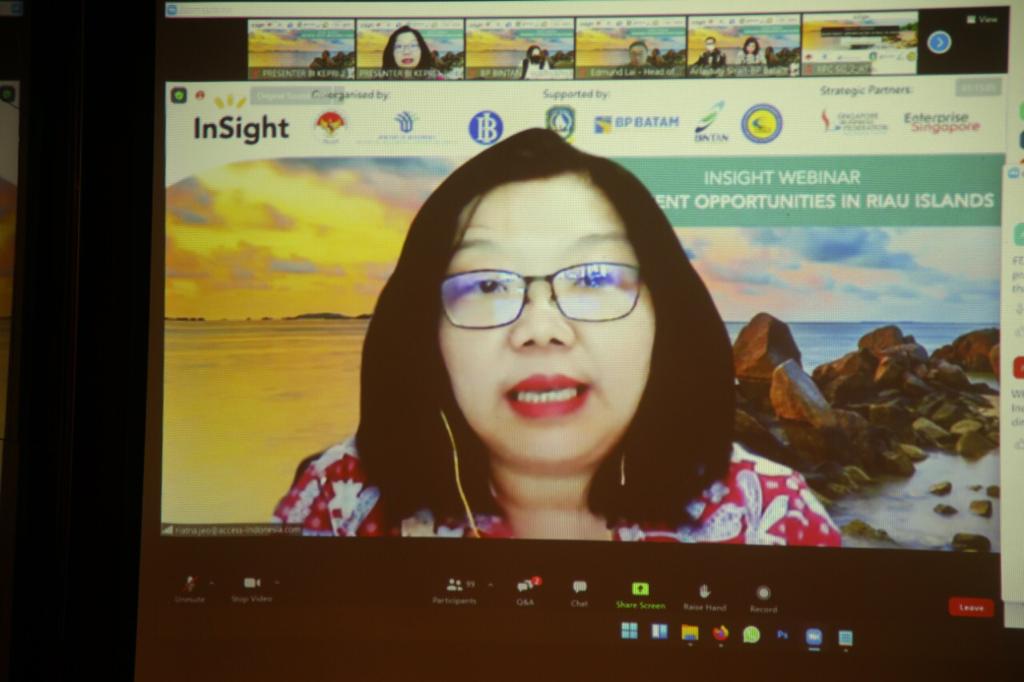The width and height of the screenshot is (1024, 682).
Task: Show next participants with blue arrow button
Action: click(938, 42)
